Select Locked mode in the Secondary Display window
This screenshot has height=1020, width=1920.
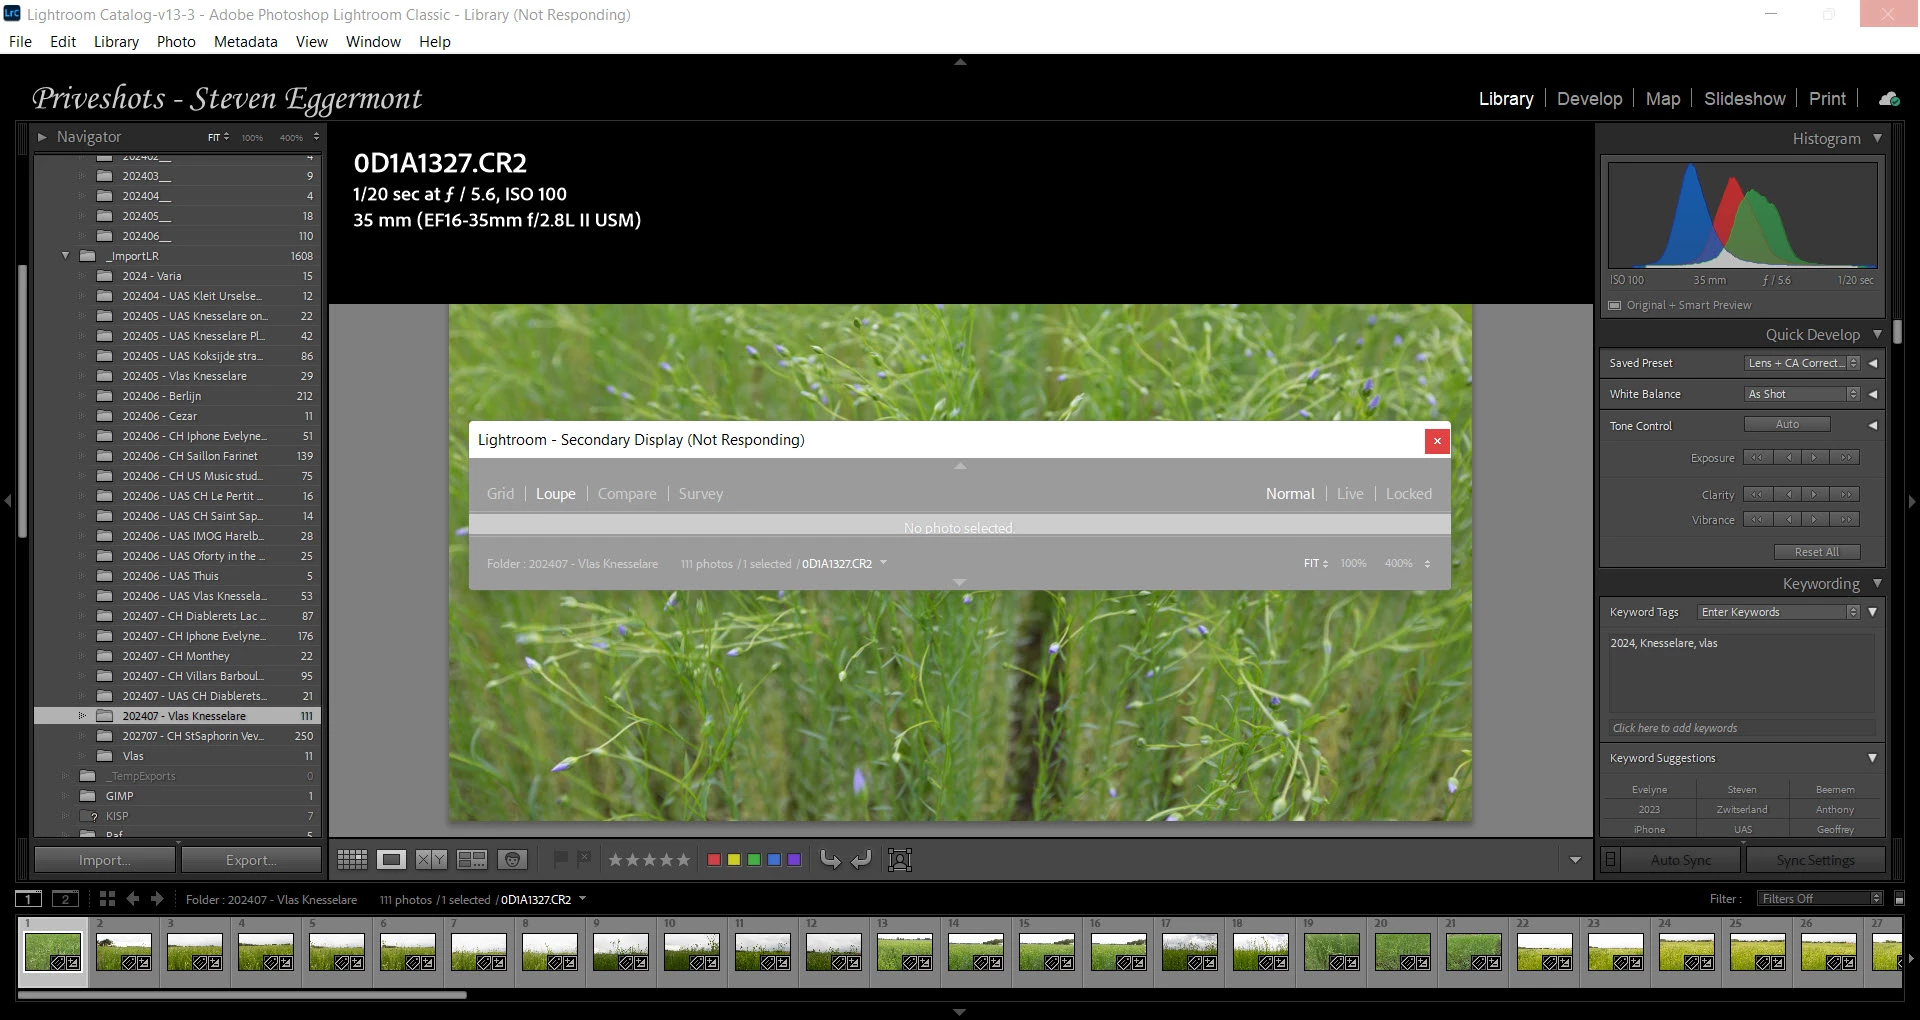(x=1408, y=494)
